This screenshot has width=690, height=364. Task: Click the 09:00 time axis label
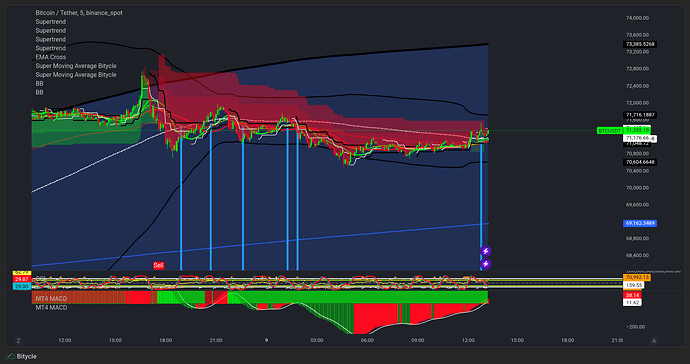click(418, 340)
